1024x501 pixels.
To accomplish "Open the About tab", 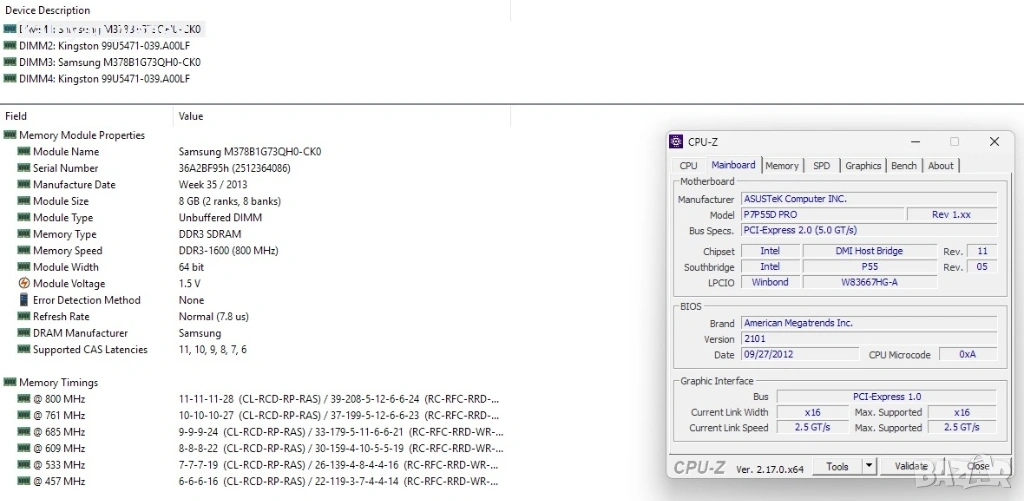I will pos(940,166).
